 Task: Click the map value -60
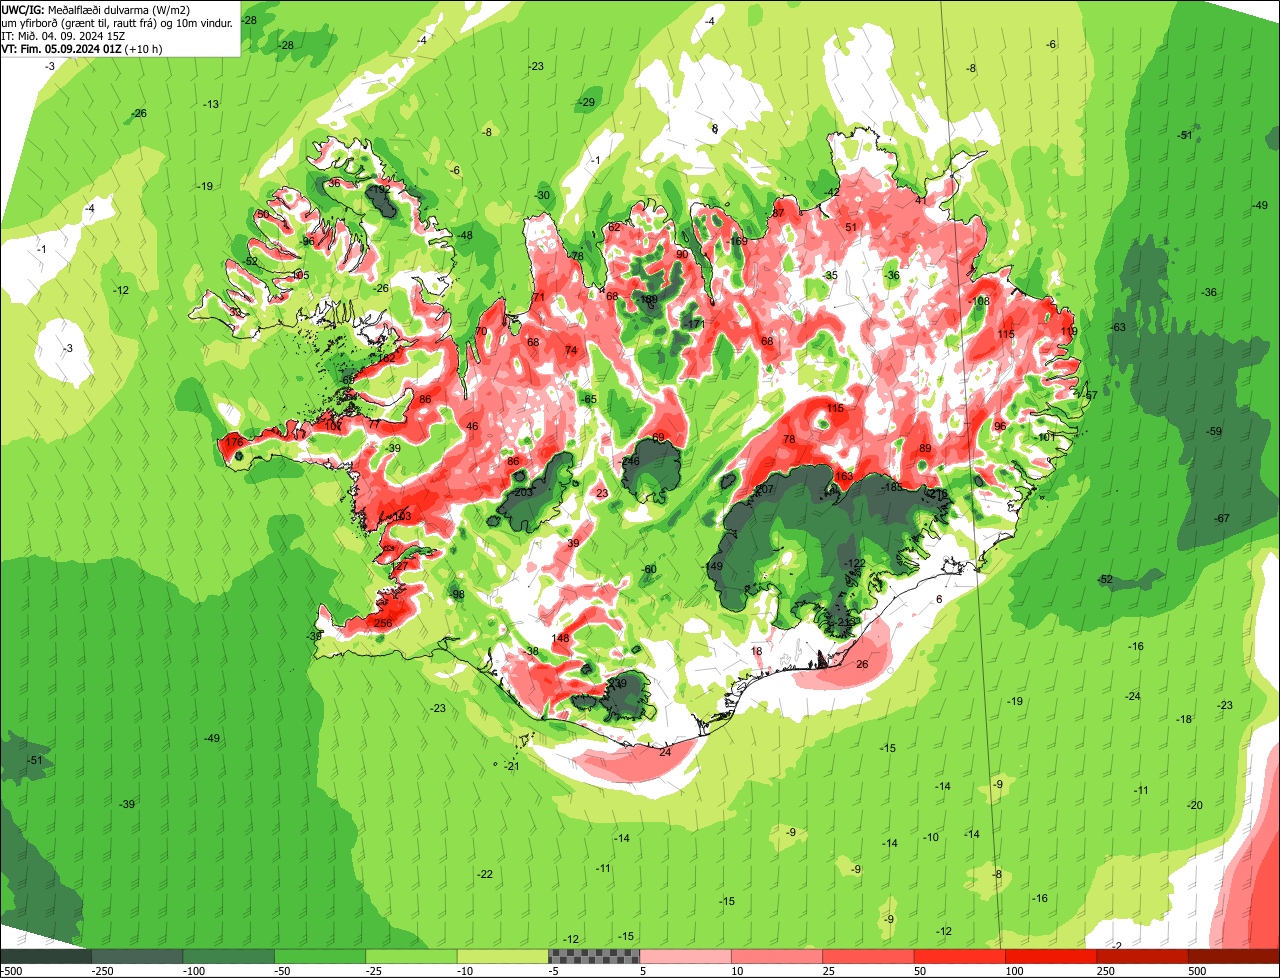[x=649, y=569]
